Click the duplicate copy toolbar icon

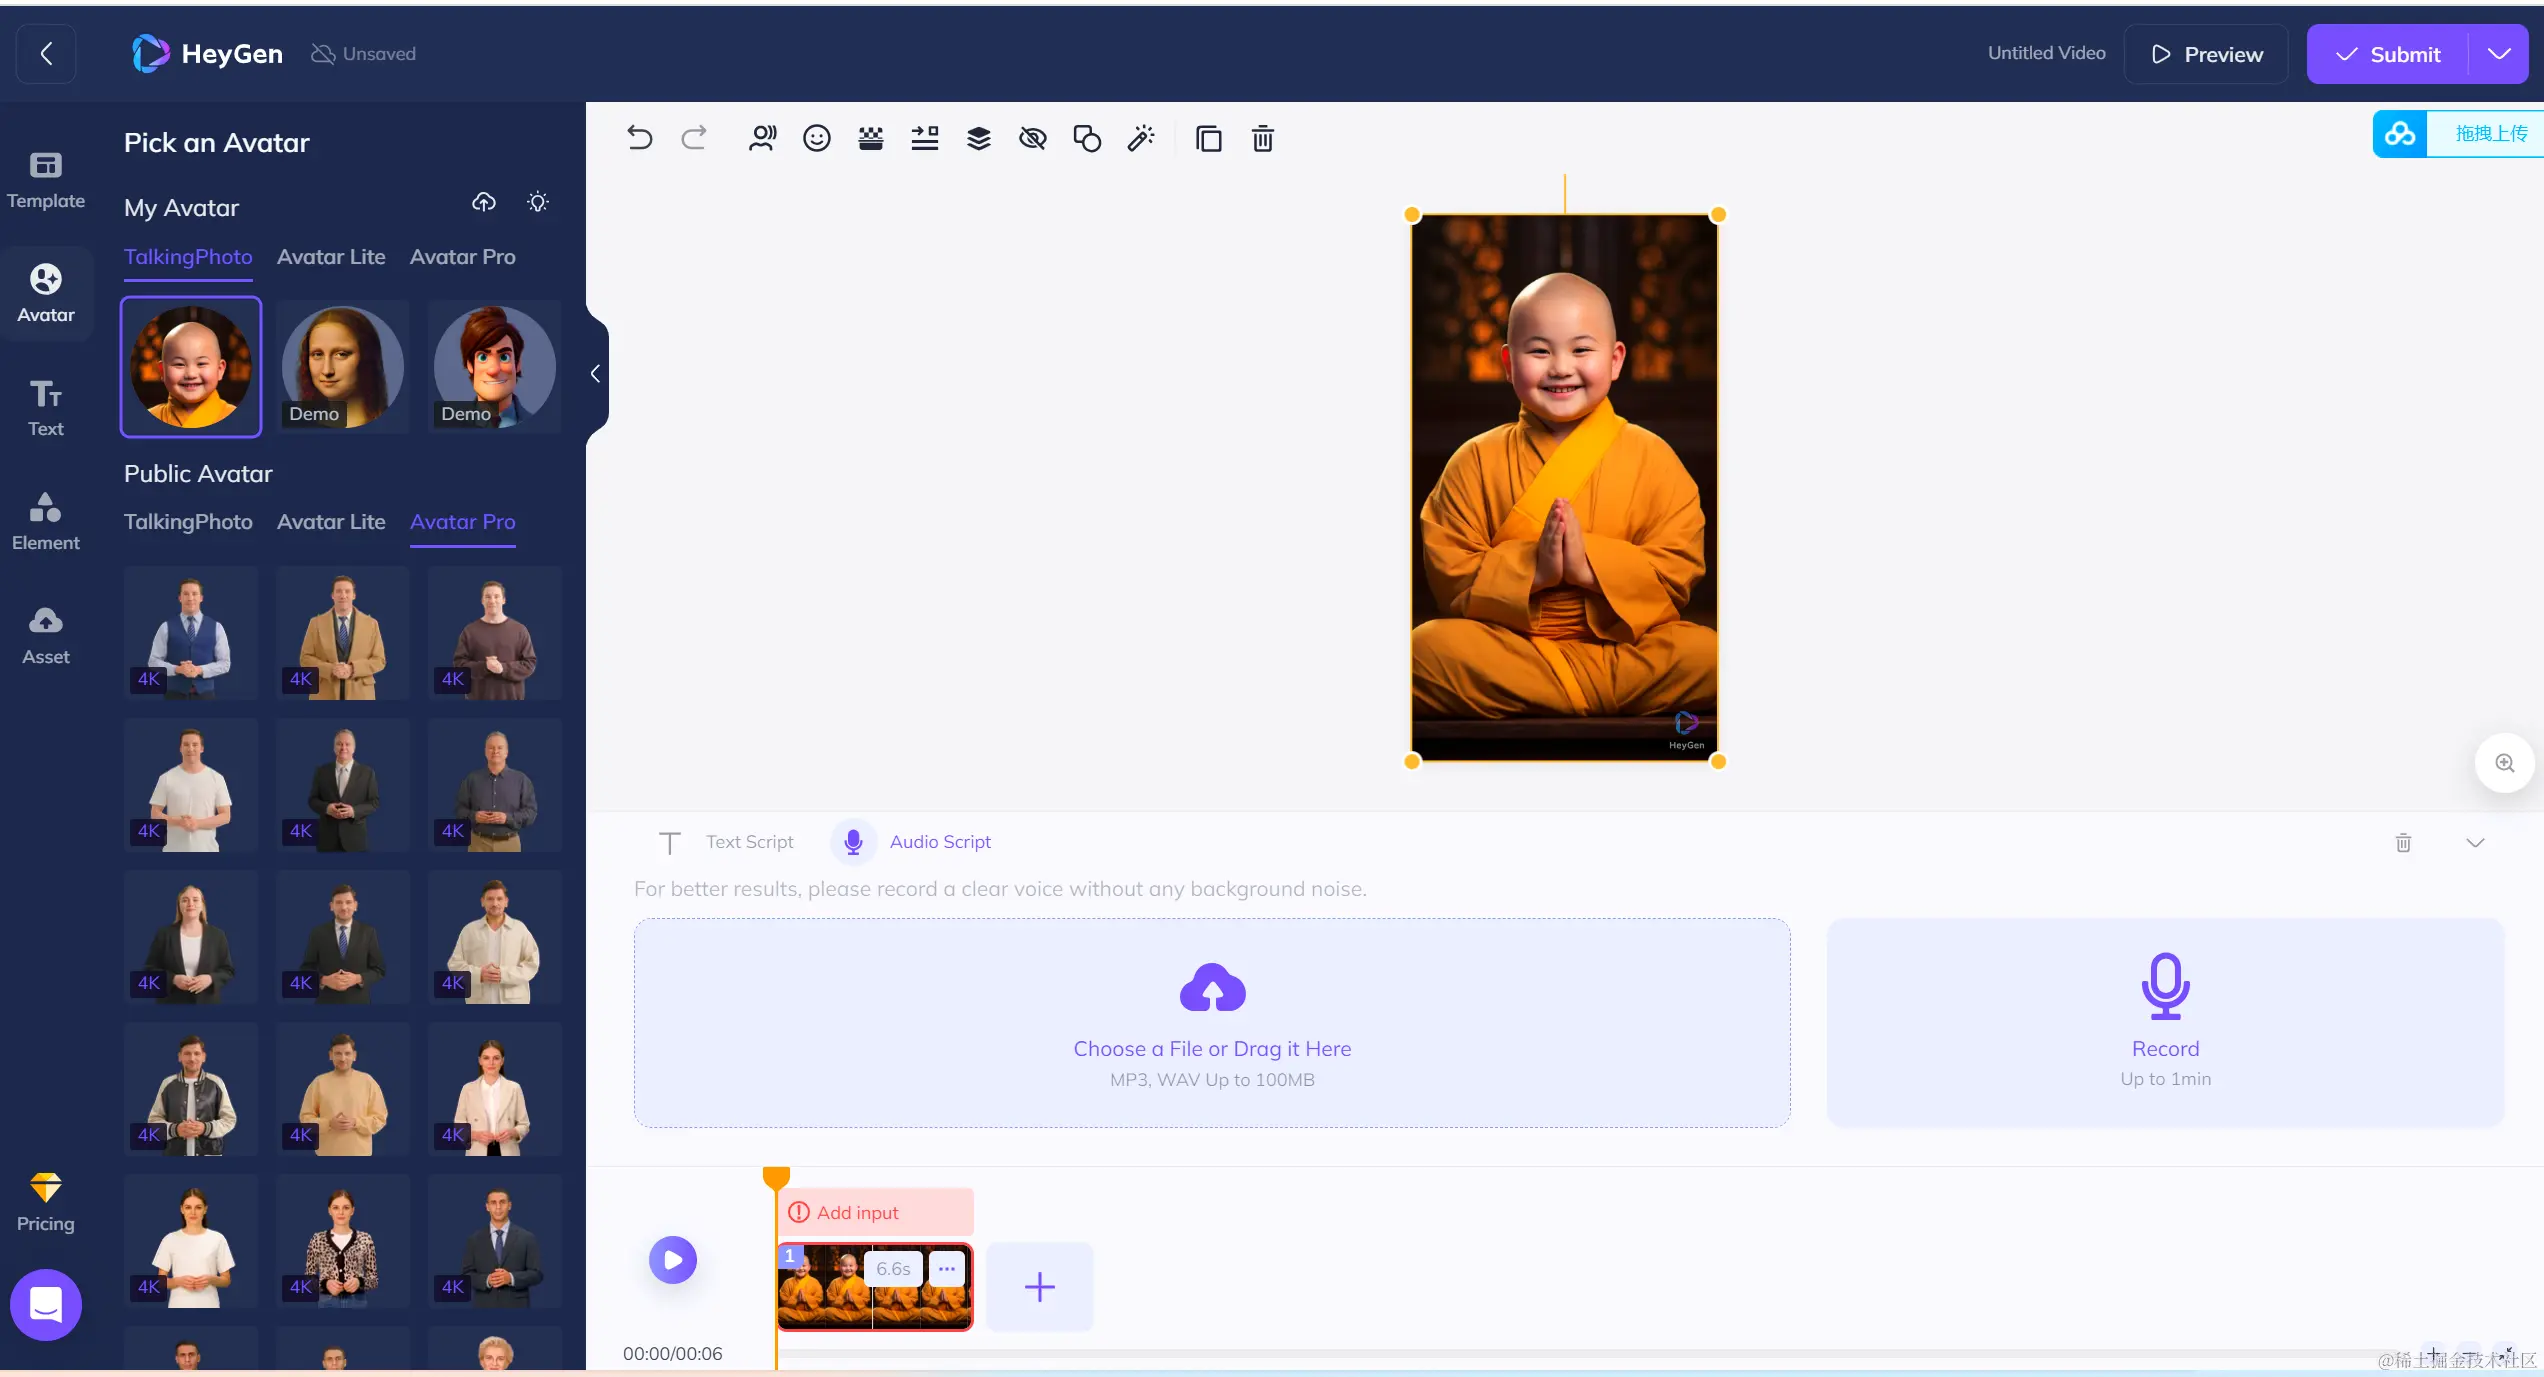1208,138
